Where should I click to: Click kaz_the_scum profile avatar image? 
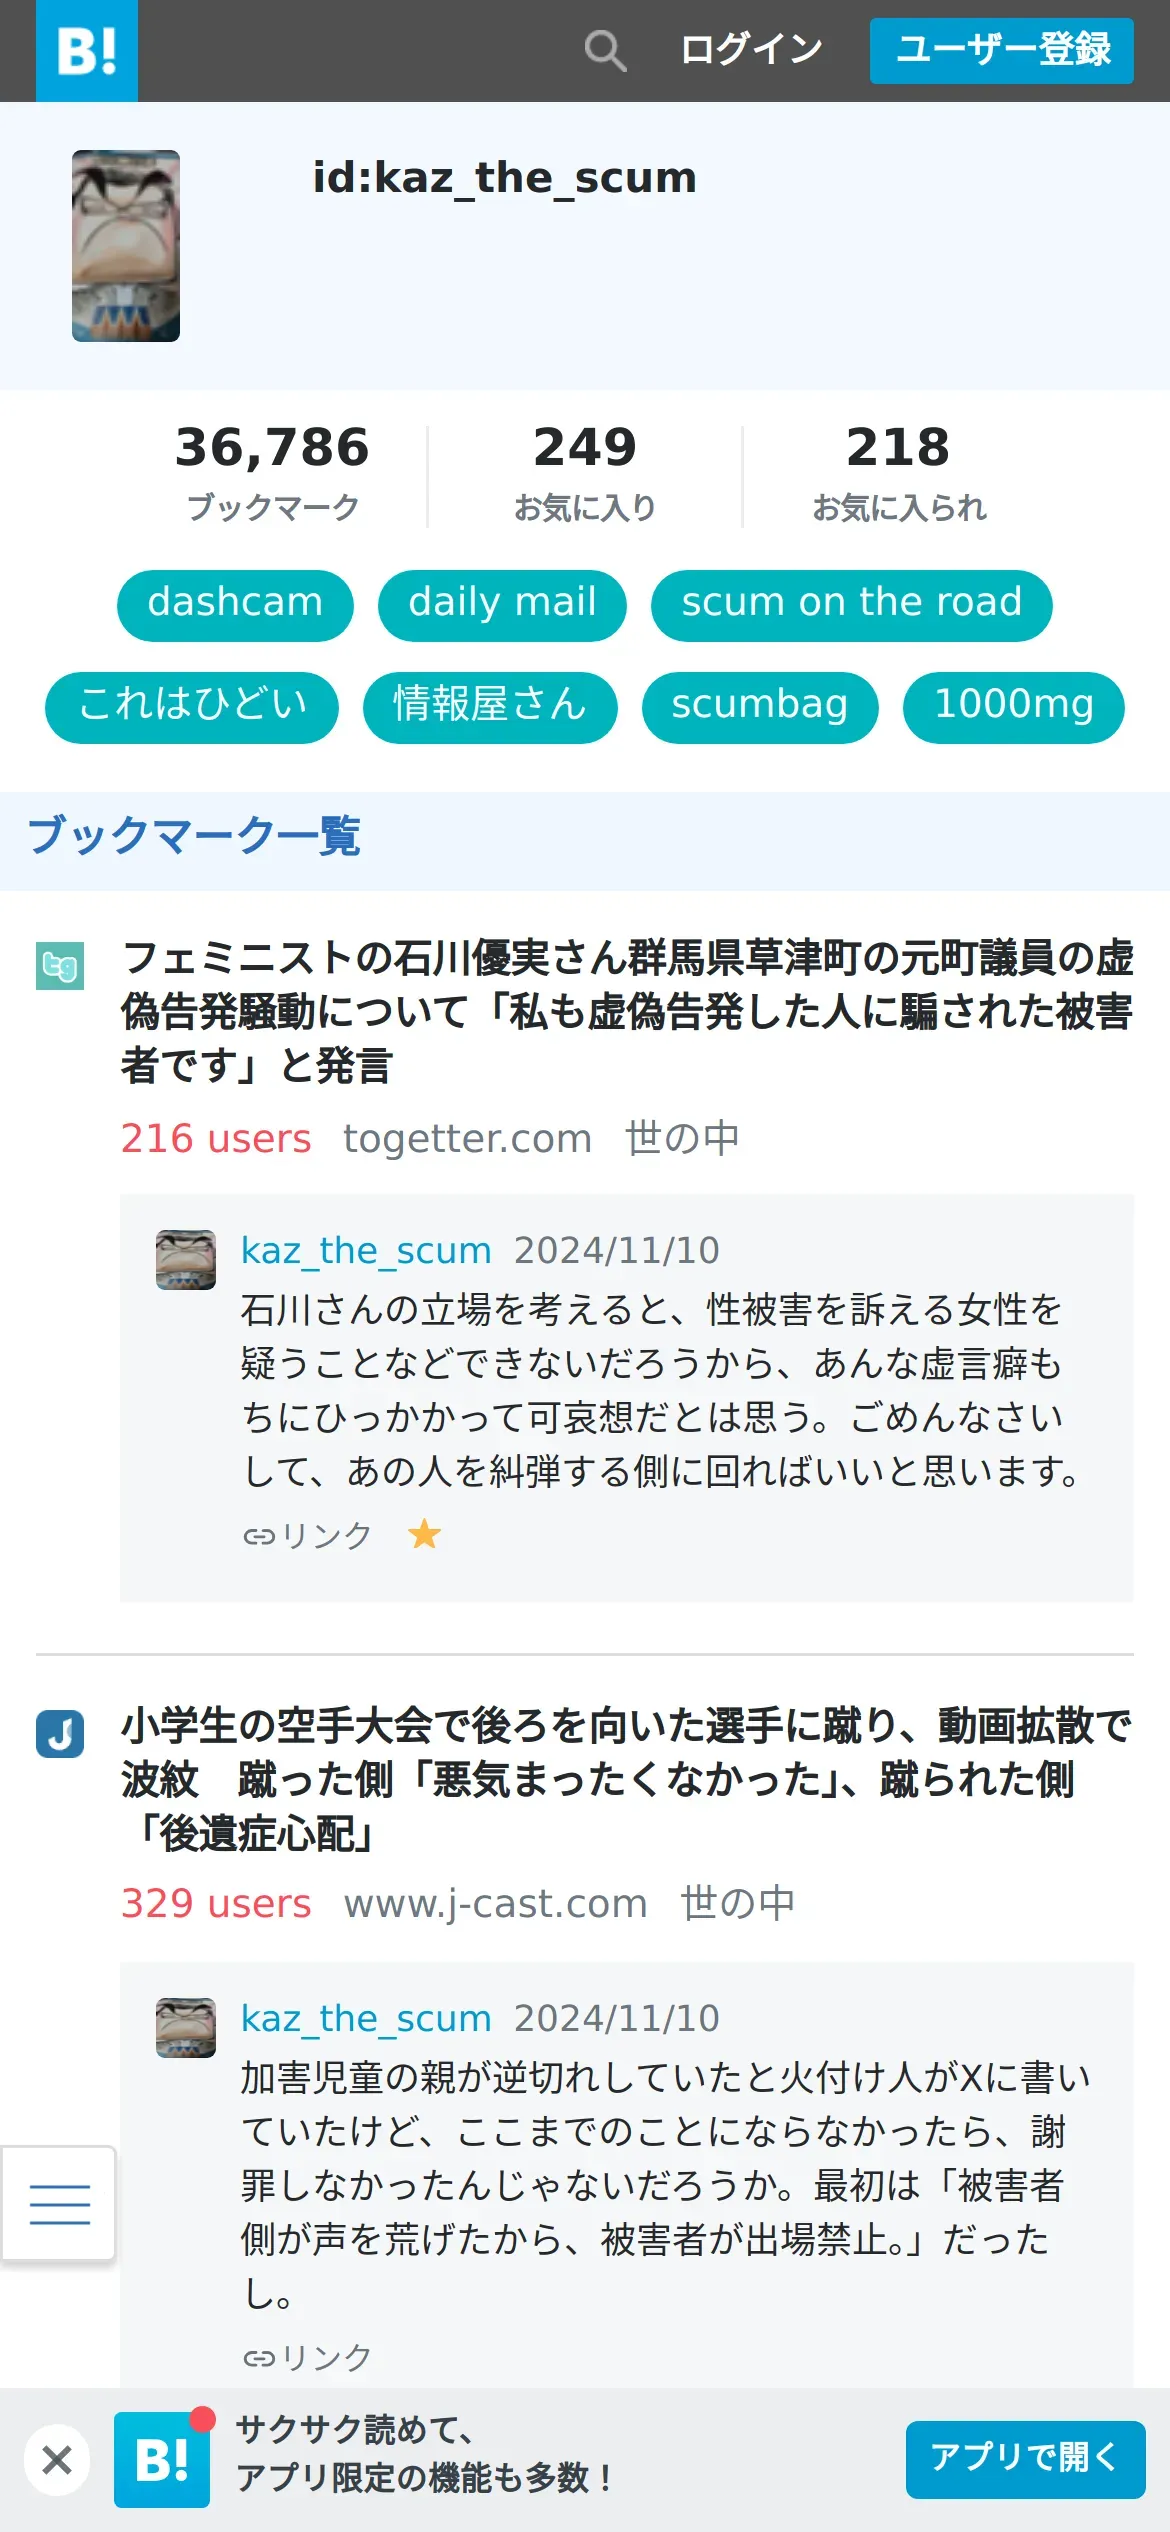[x=126, y=246]
